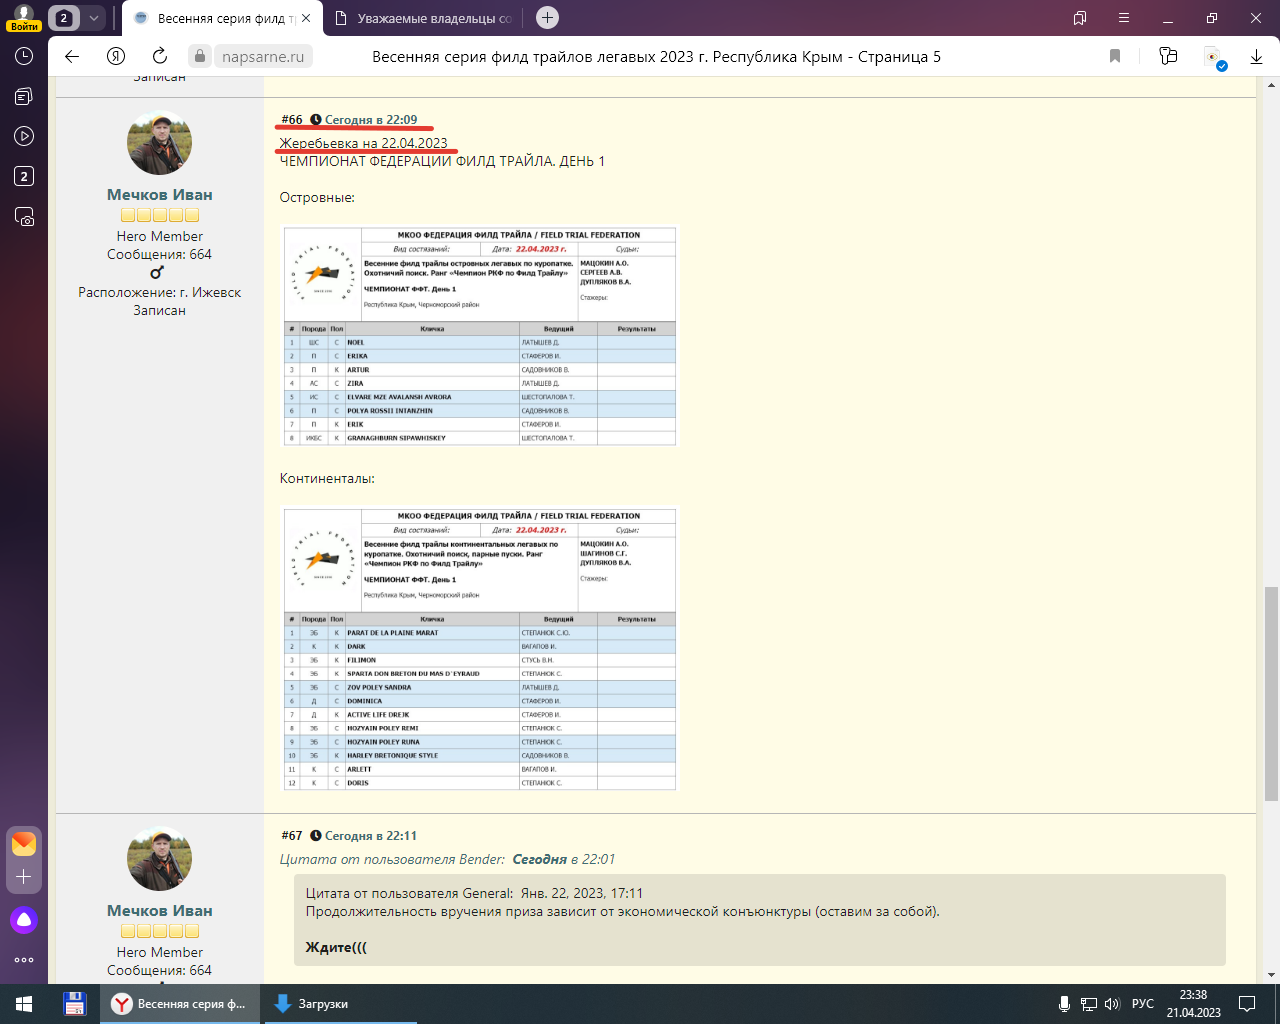The image size is (1280, 1024).
Task: Bookmark this page using the bookmark icon
Action: tap(1115, 57)
